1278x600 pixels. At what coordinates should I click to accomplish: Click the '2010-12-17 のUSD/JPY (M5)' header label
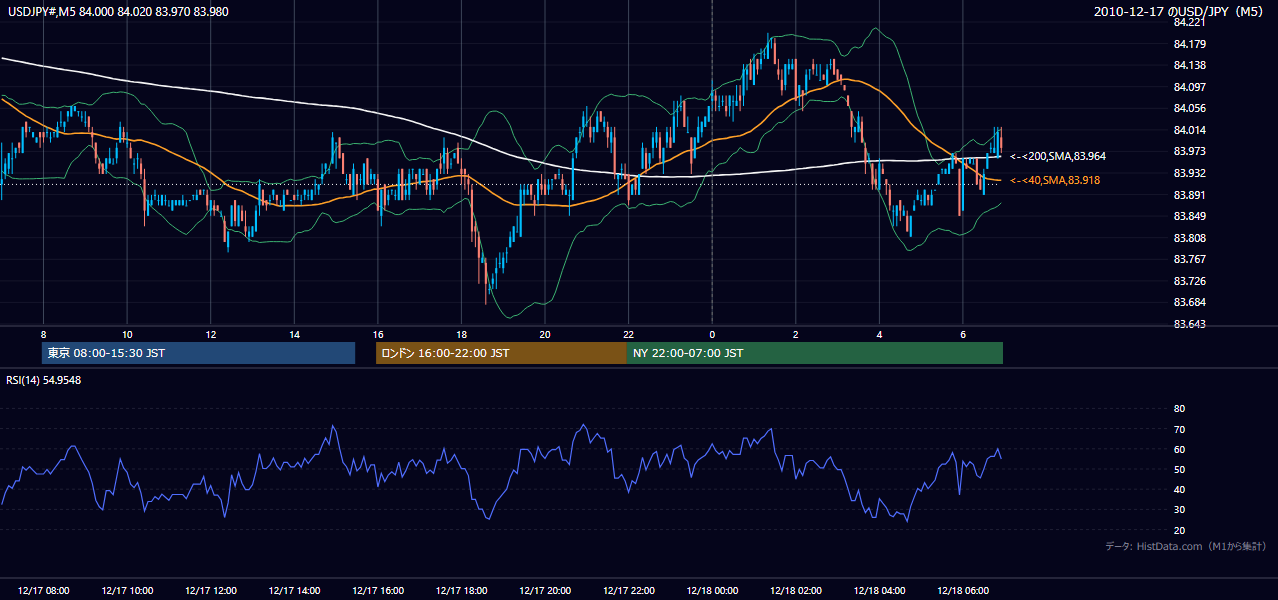(1180, 12)
